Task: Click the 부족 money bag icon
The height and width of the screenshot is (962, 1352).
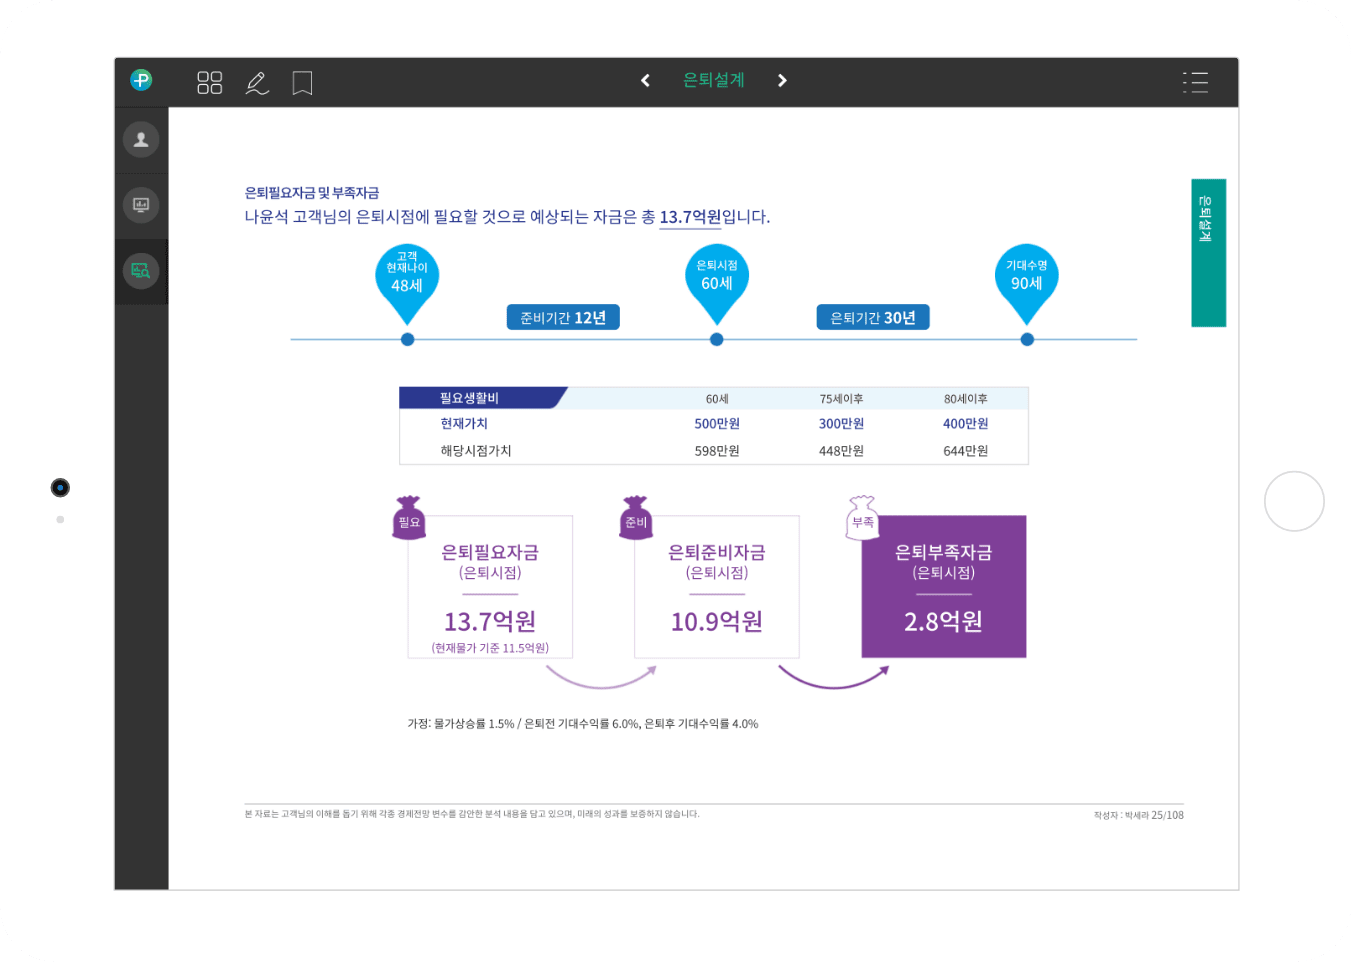Action: tap(863, 518)
